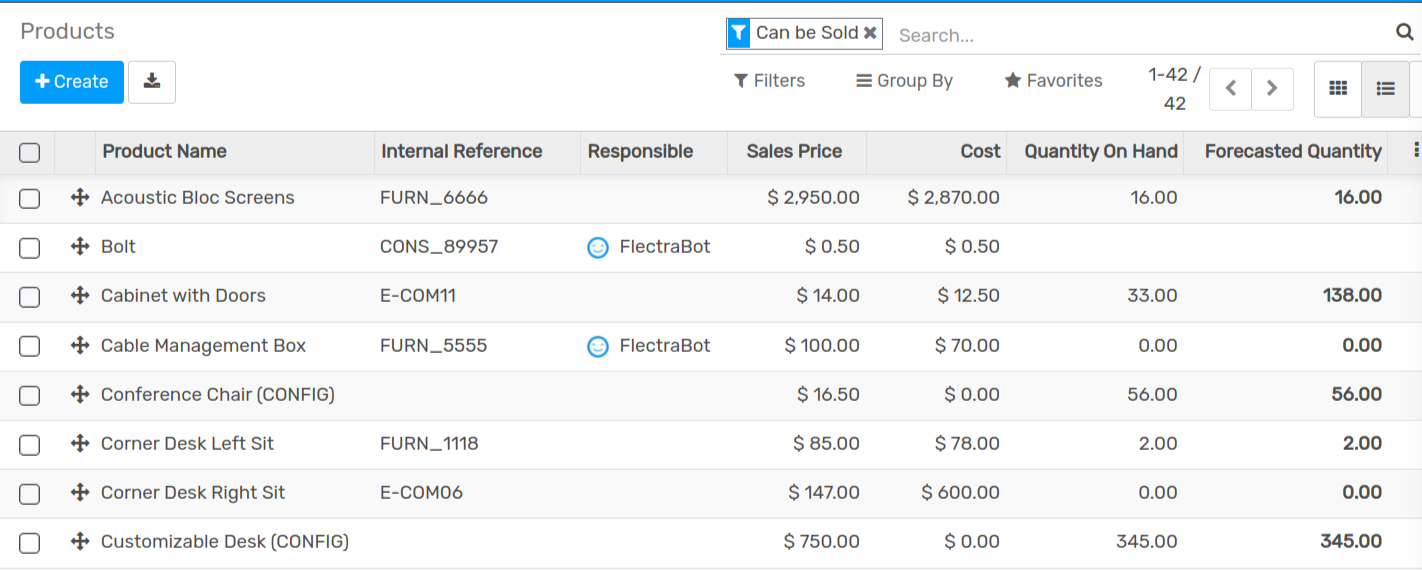Switch to list view

pyautogui.click(x=1385, y=89)
